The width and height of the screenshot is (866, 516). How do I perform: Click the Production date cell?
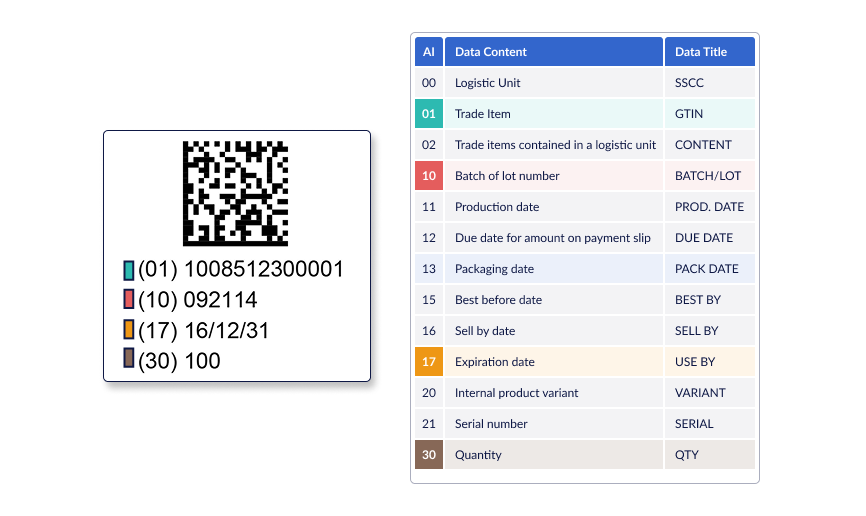(554, 207)
